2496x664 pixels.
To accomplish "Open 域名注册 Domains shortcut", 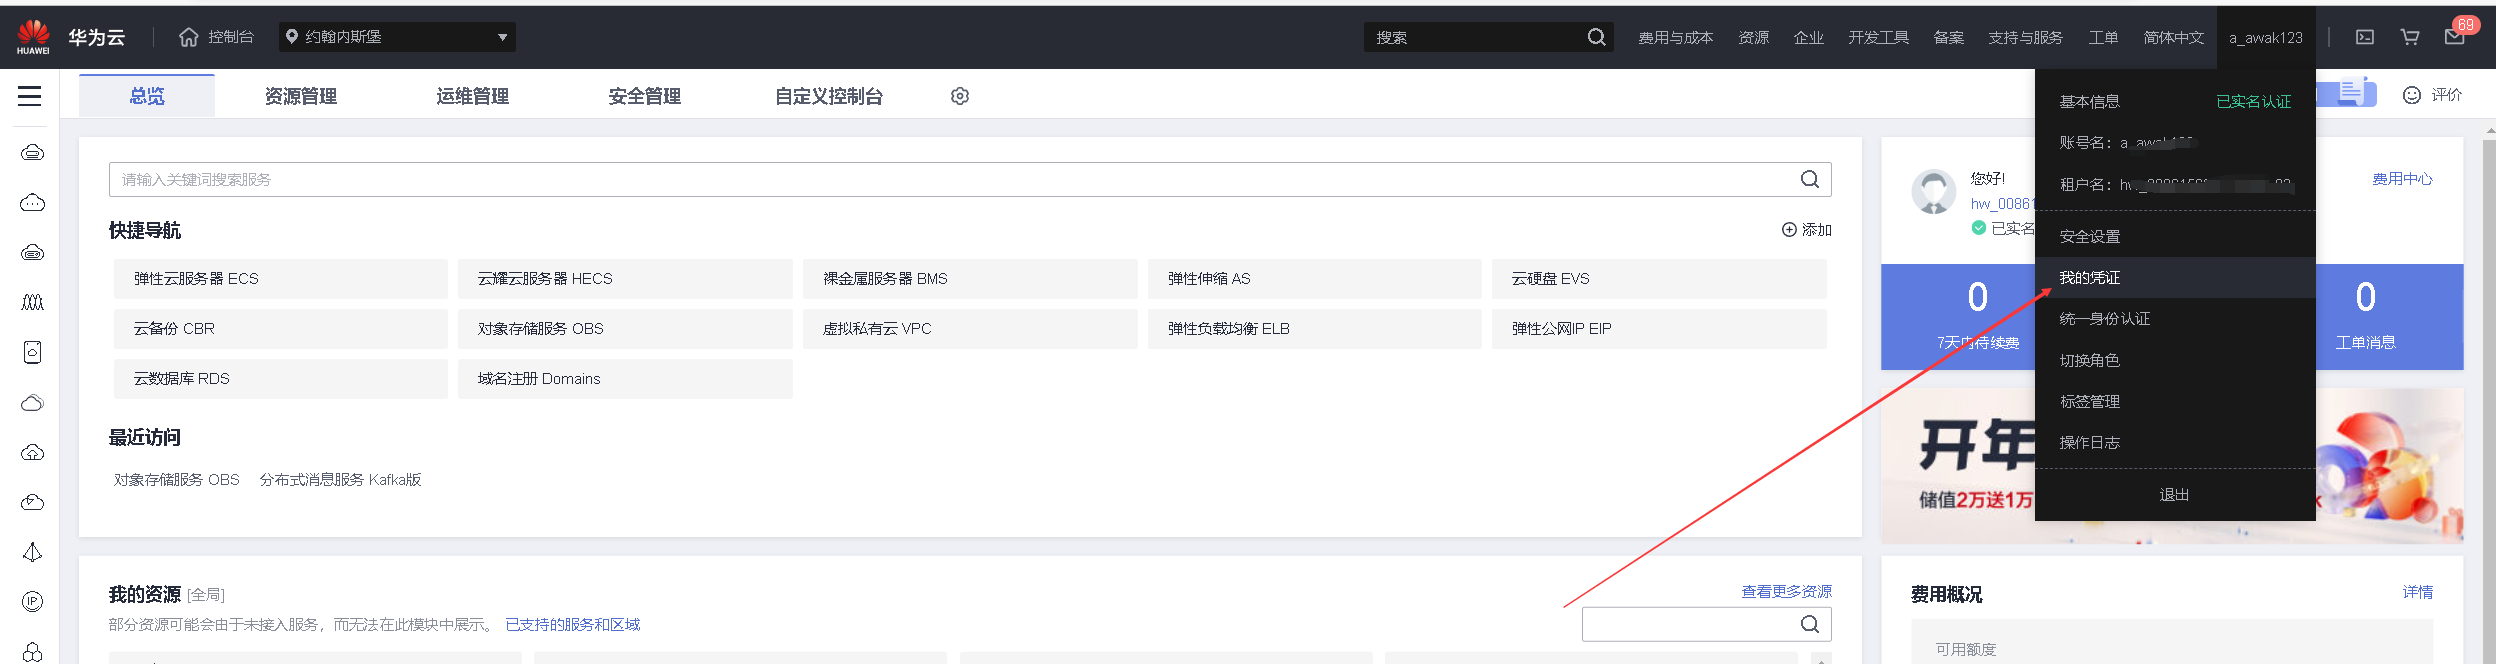I will [625, 379].
